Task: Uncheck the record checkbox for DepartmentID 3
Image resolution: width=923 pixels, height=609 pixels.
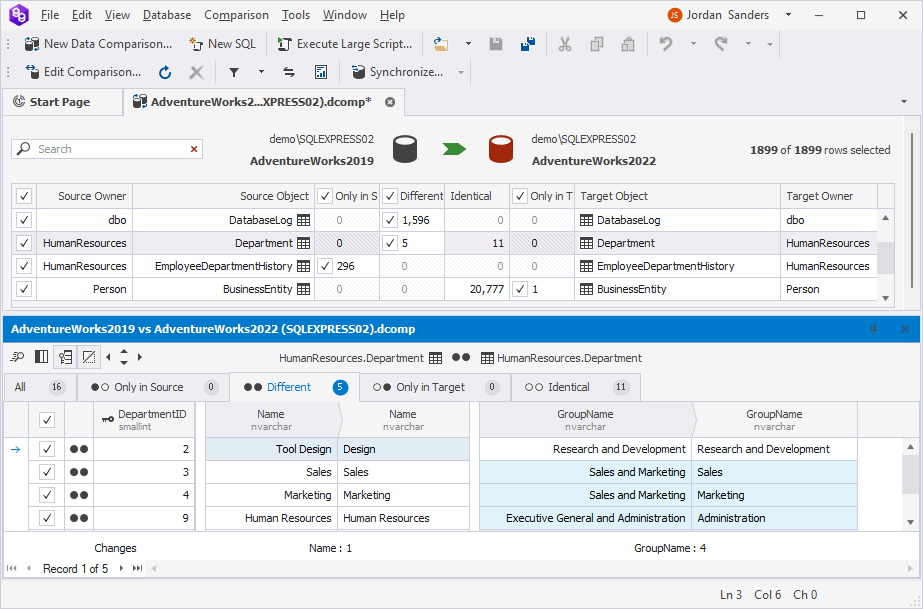Action: tap(47, 472)
